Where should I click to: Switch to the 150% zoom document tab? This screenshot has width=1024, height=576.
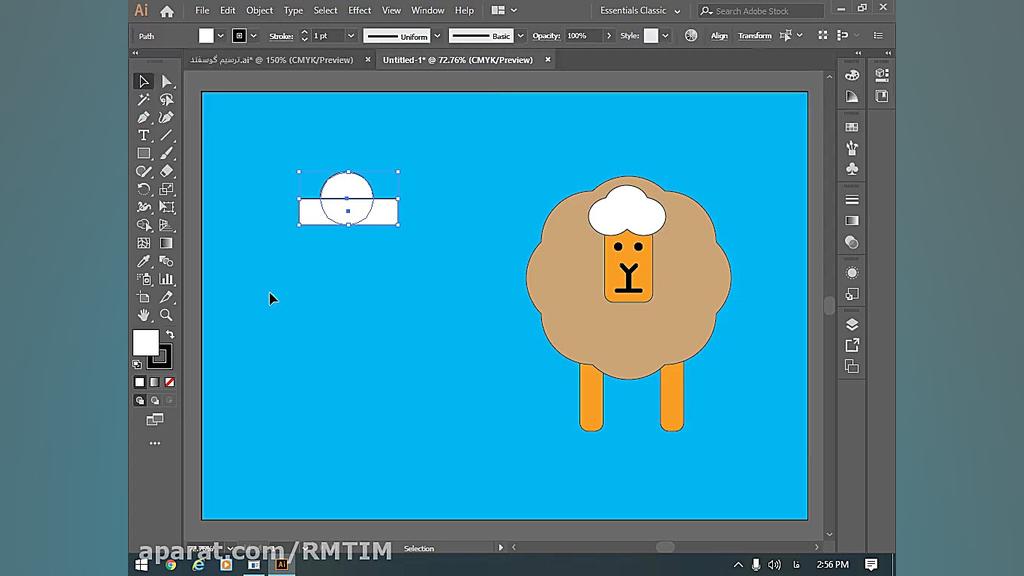coord(272,60)
